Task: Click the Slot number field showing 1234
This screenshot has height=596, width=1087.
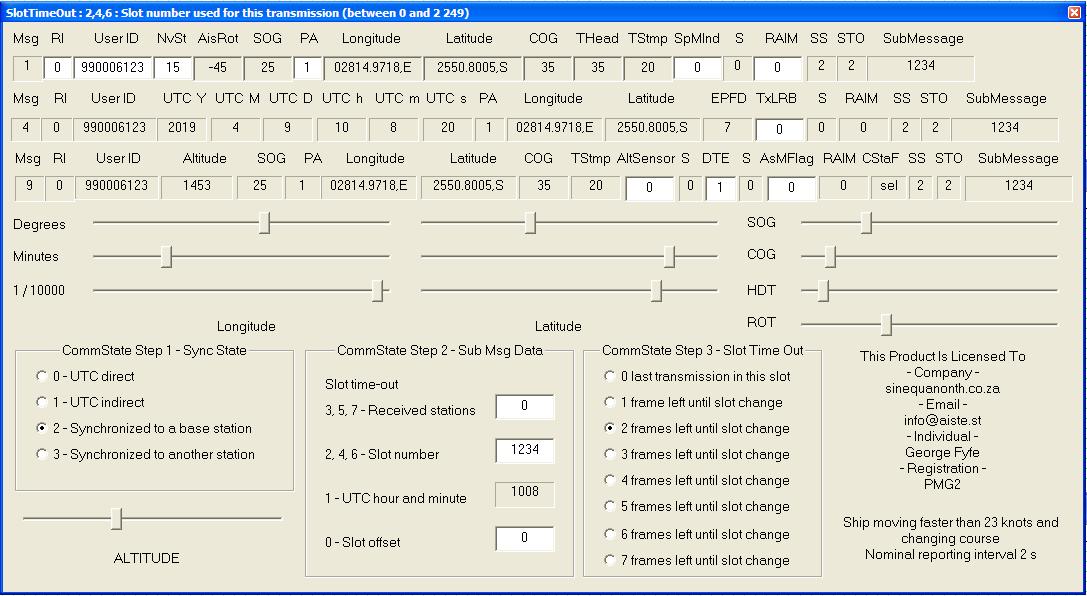Action: tap(524, 451)
